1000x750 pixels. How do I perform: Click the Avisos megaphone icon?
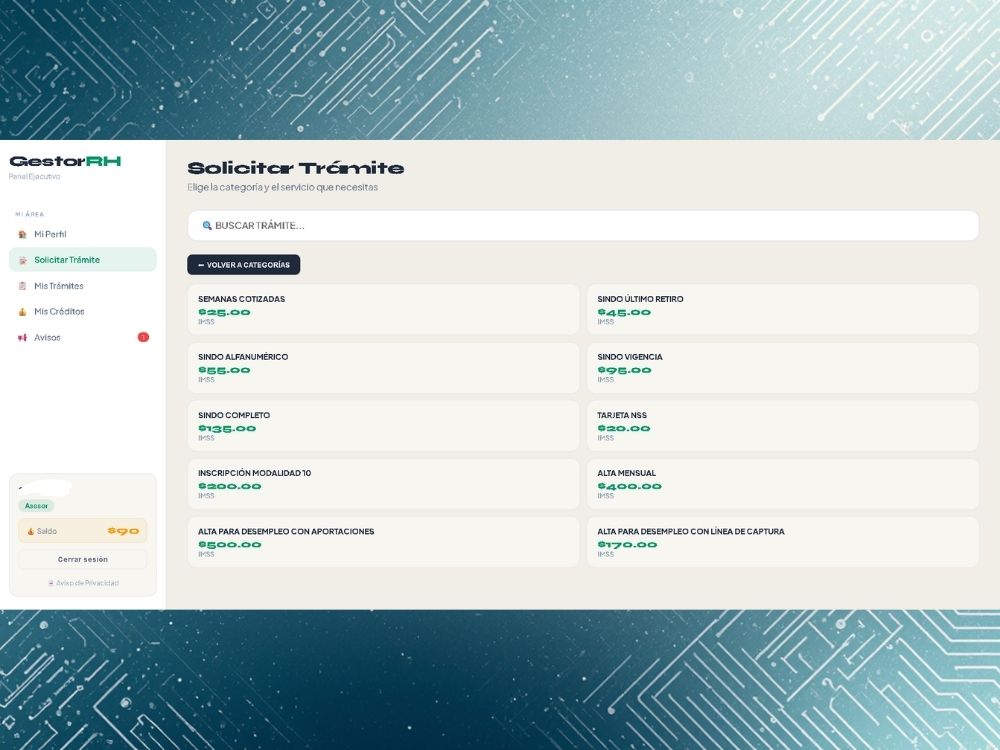point(22,338)
